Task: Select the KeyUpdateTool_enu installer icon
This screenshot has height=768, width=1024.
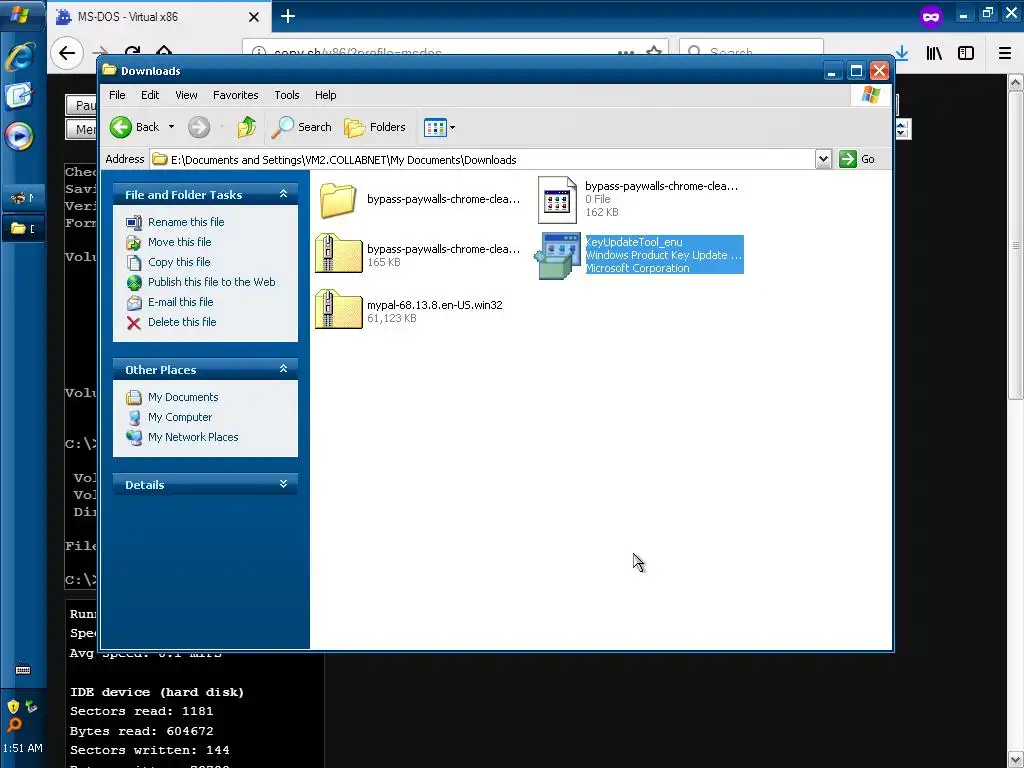Action: 557,255
